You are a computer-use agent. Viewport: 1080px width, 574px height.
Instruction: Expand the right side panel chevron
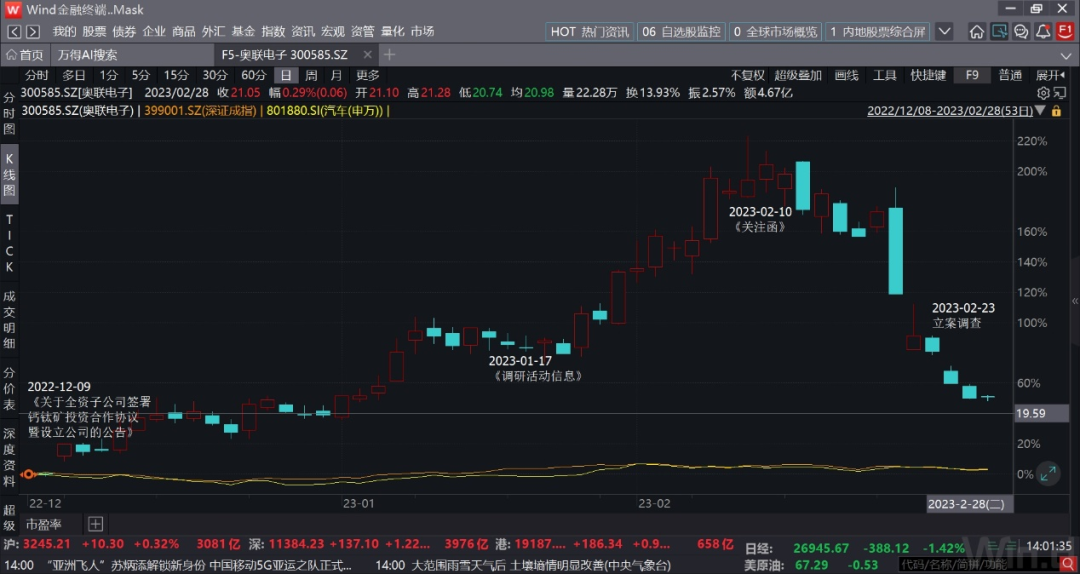click(x=1075, y=301)
